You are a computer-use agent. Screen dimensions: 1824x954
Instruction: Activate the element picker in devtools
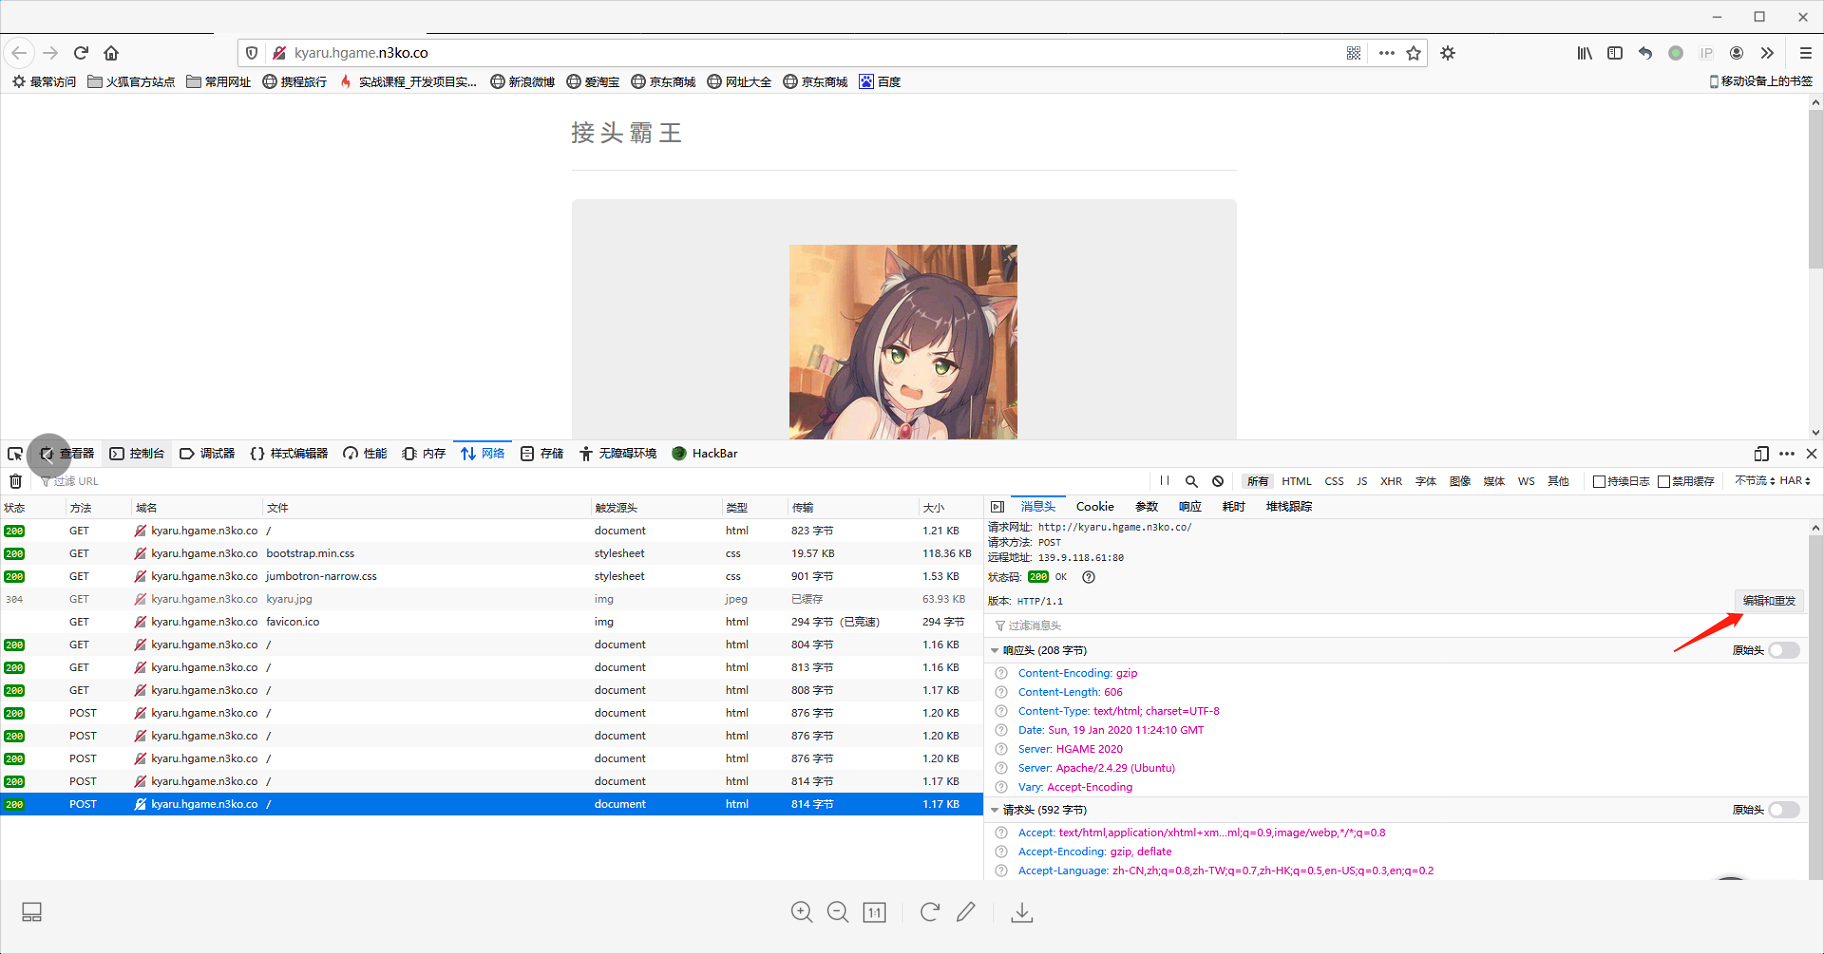[x=15, y=454]
